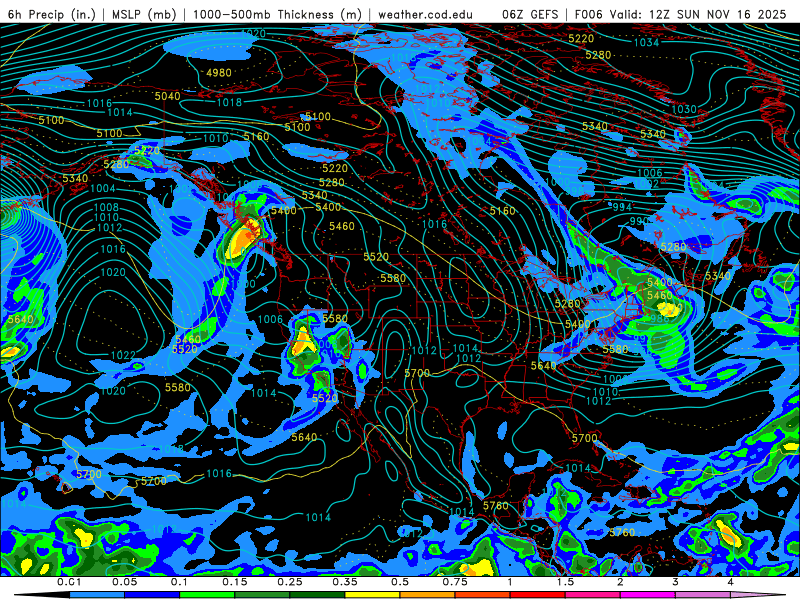Click the 1030 isobar label
The image size is (800, 600).
pyautogui.click(x=684, y=109)
